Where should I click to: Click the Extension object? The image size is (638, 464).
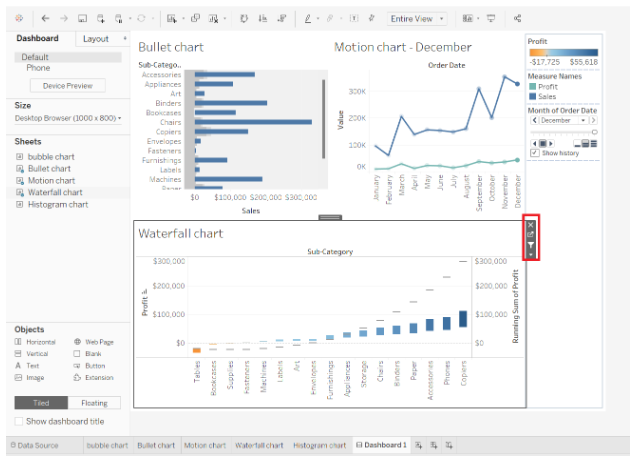point(98,378)
